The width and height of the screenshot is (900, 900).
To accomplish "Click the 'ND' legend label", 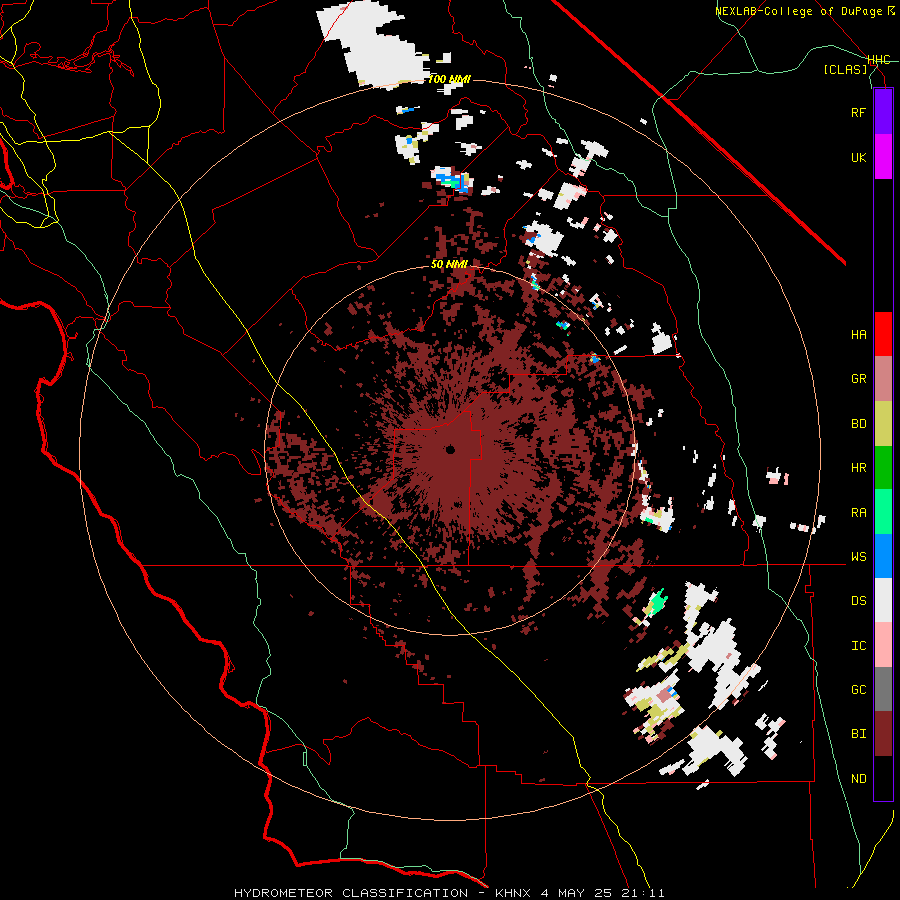I will pyautogui.click(x=858, y=779).
